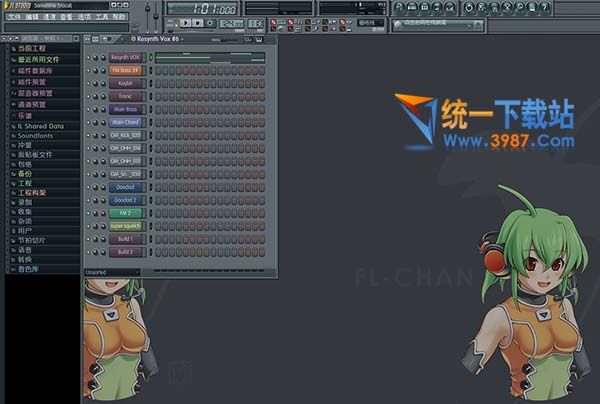Mute the Main Bass channel
This screenshot has height=404, width=600.
click(88, 109)
